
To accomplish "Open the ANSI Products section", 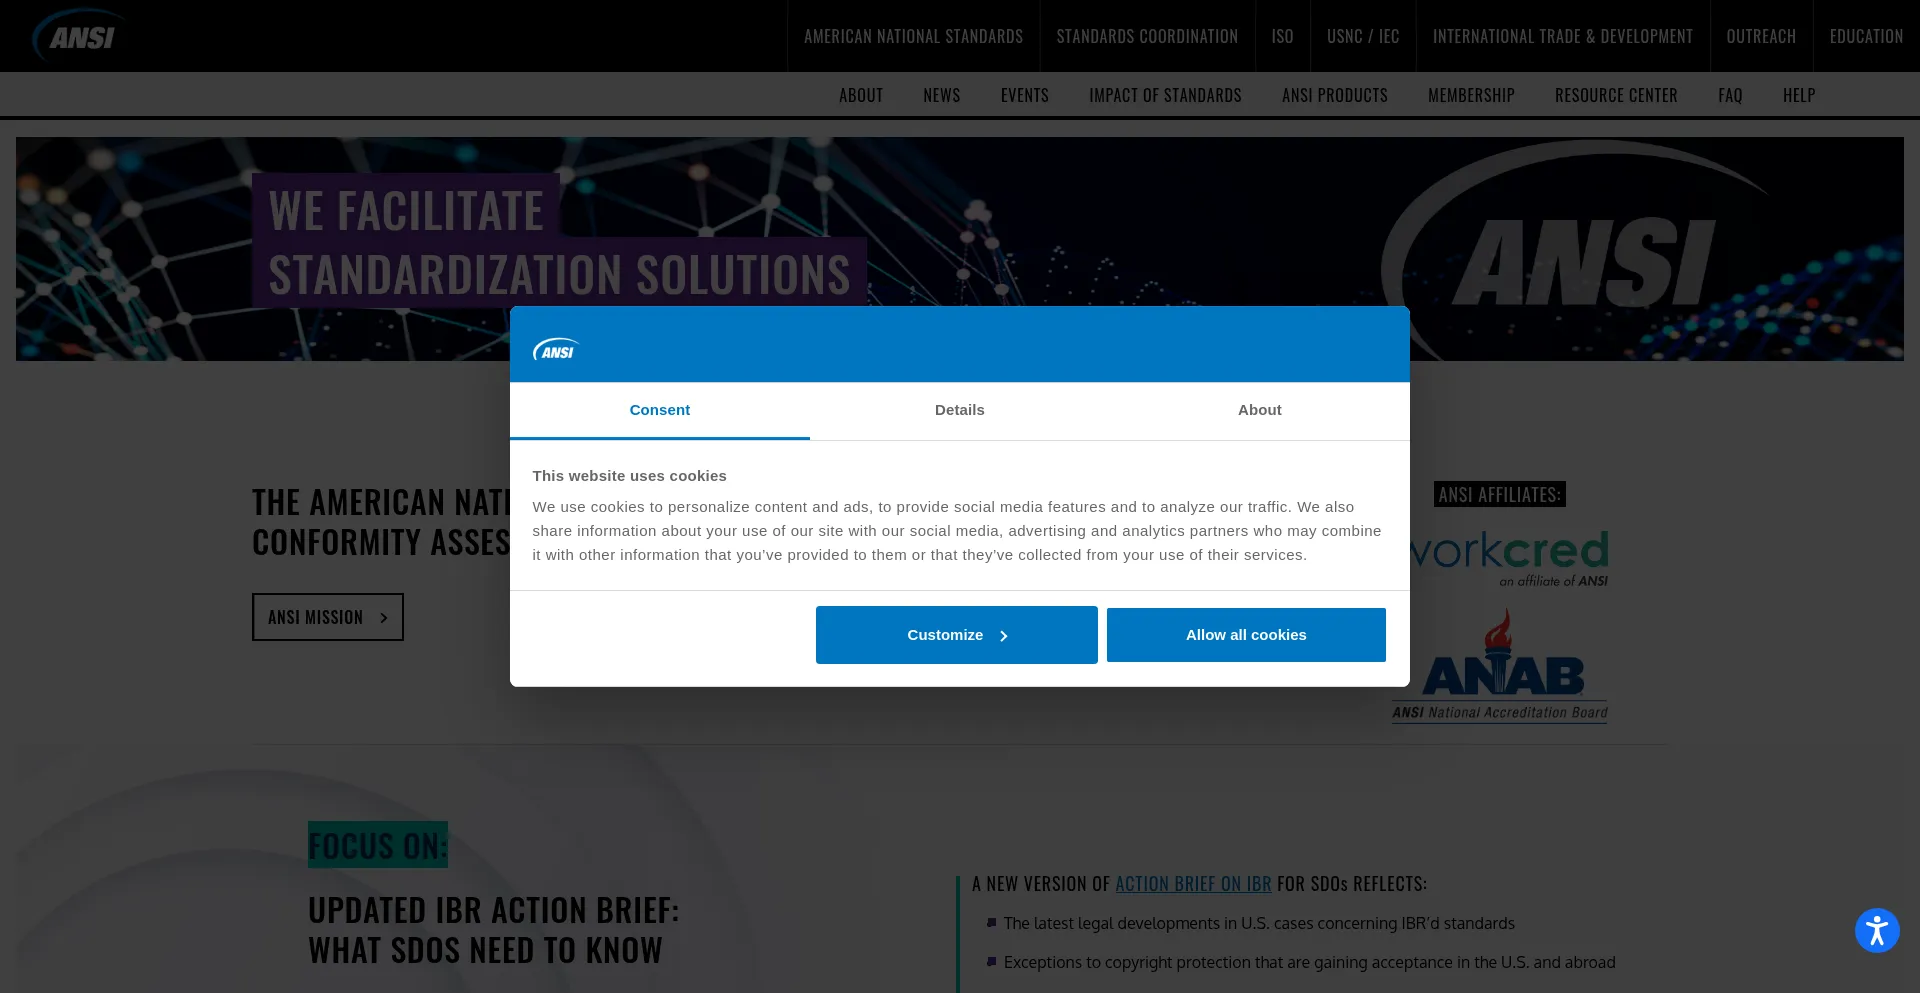I will [1334, 95].
